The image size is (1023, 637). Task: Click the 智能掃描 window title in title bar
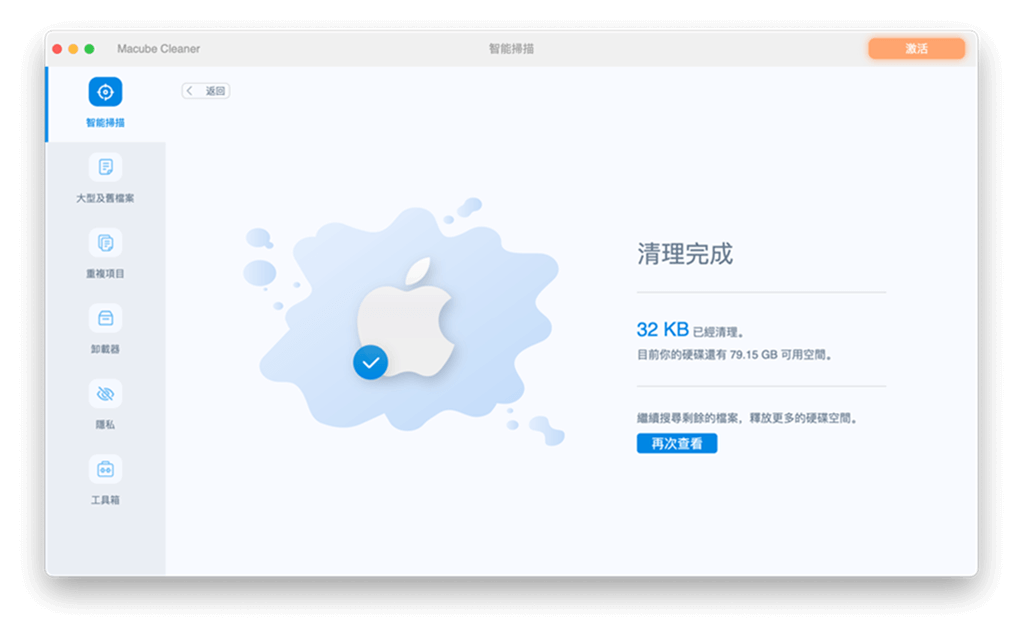click(x=512, y=49)
